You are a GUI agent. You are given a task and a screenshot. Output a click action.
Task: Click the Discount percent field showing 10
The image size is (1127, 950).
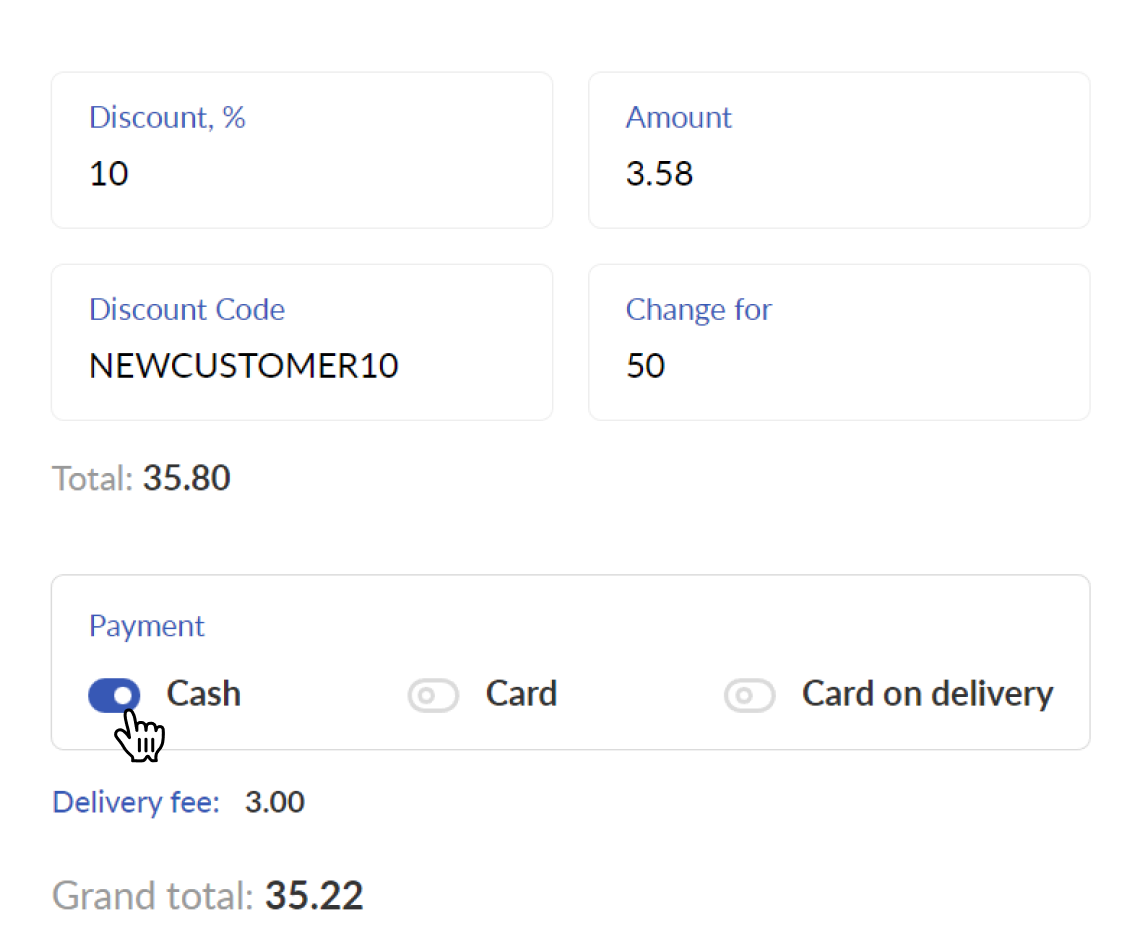coord(302,150)
